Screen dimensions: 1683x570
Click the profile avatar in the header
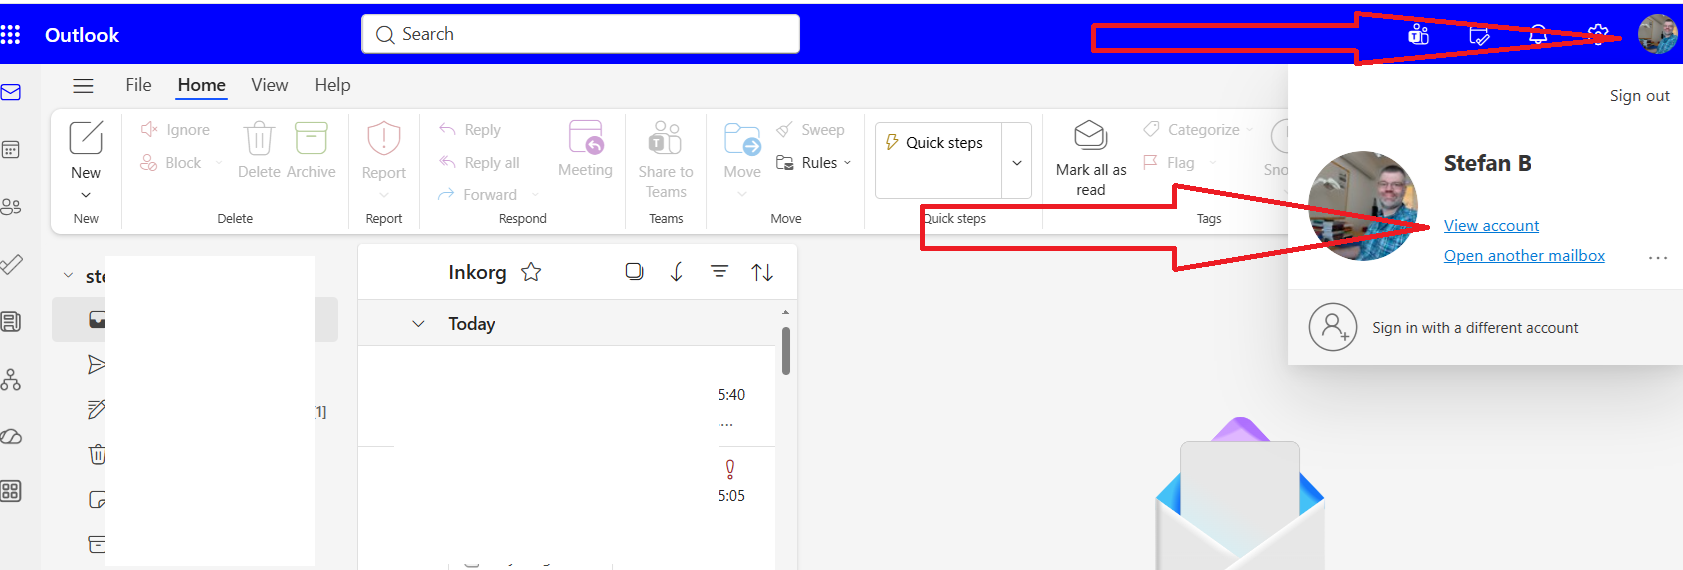click(x=1657, y=34)
